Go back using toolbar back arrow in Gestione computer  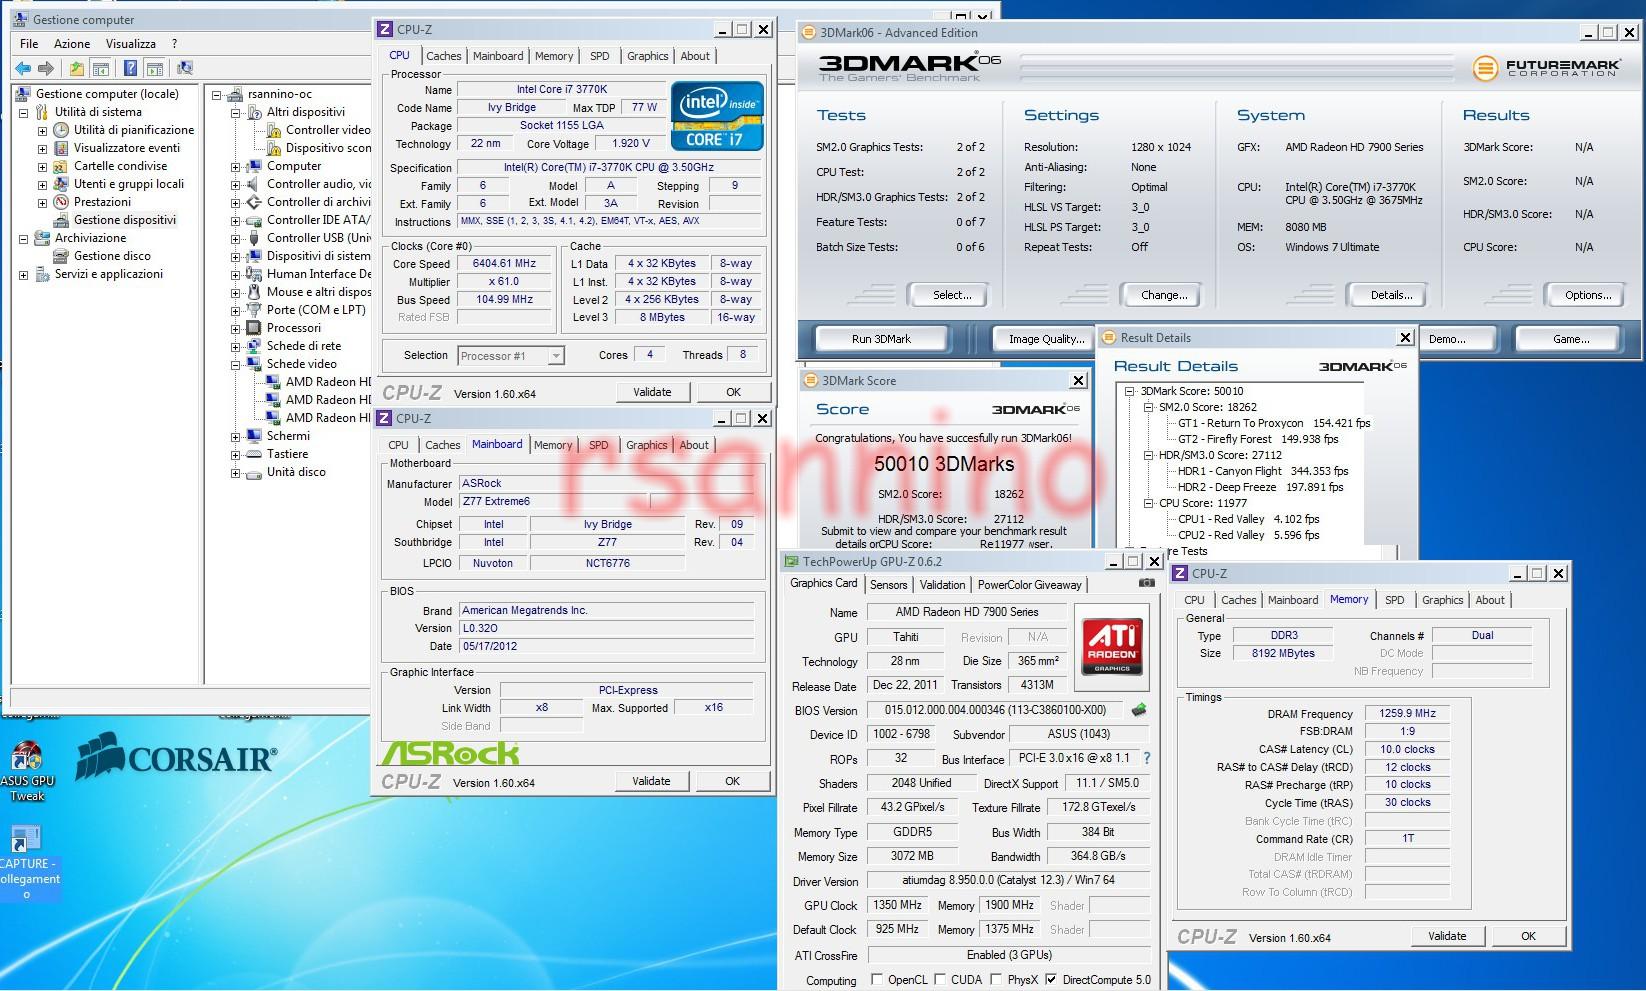click(23, 68)
